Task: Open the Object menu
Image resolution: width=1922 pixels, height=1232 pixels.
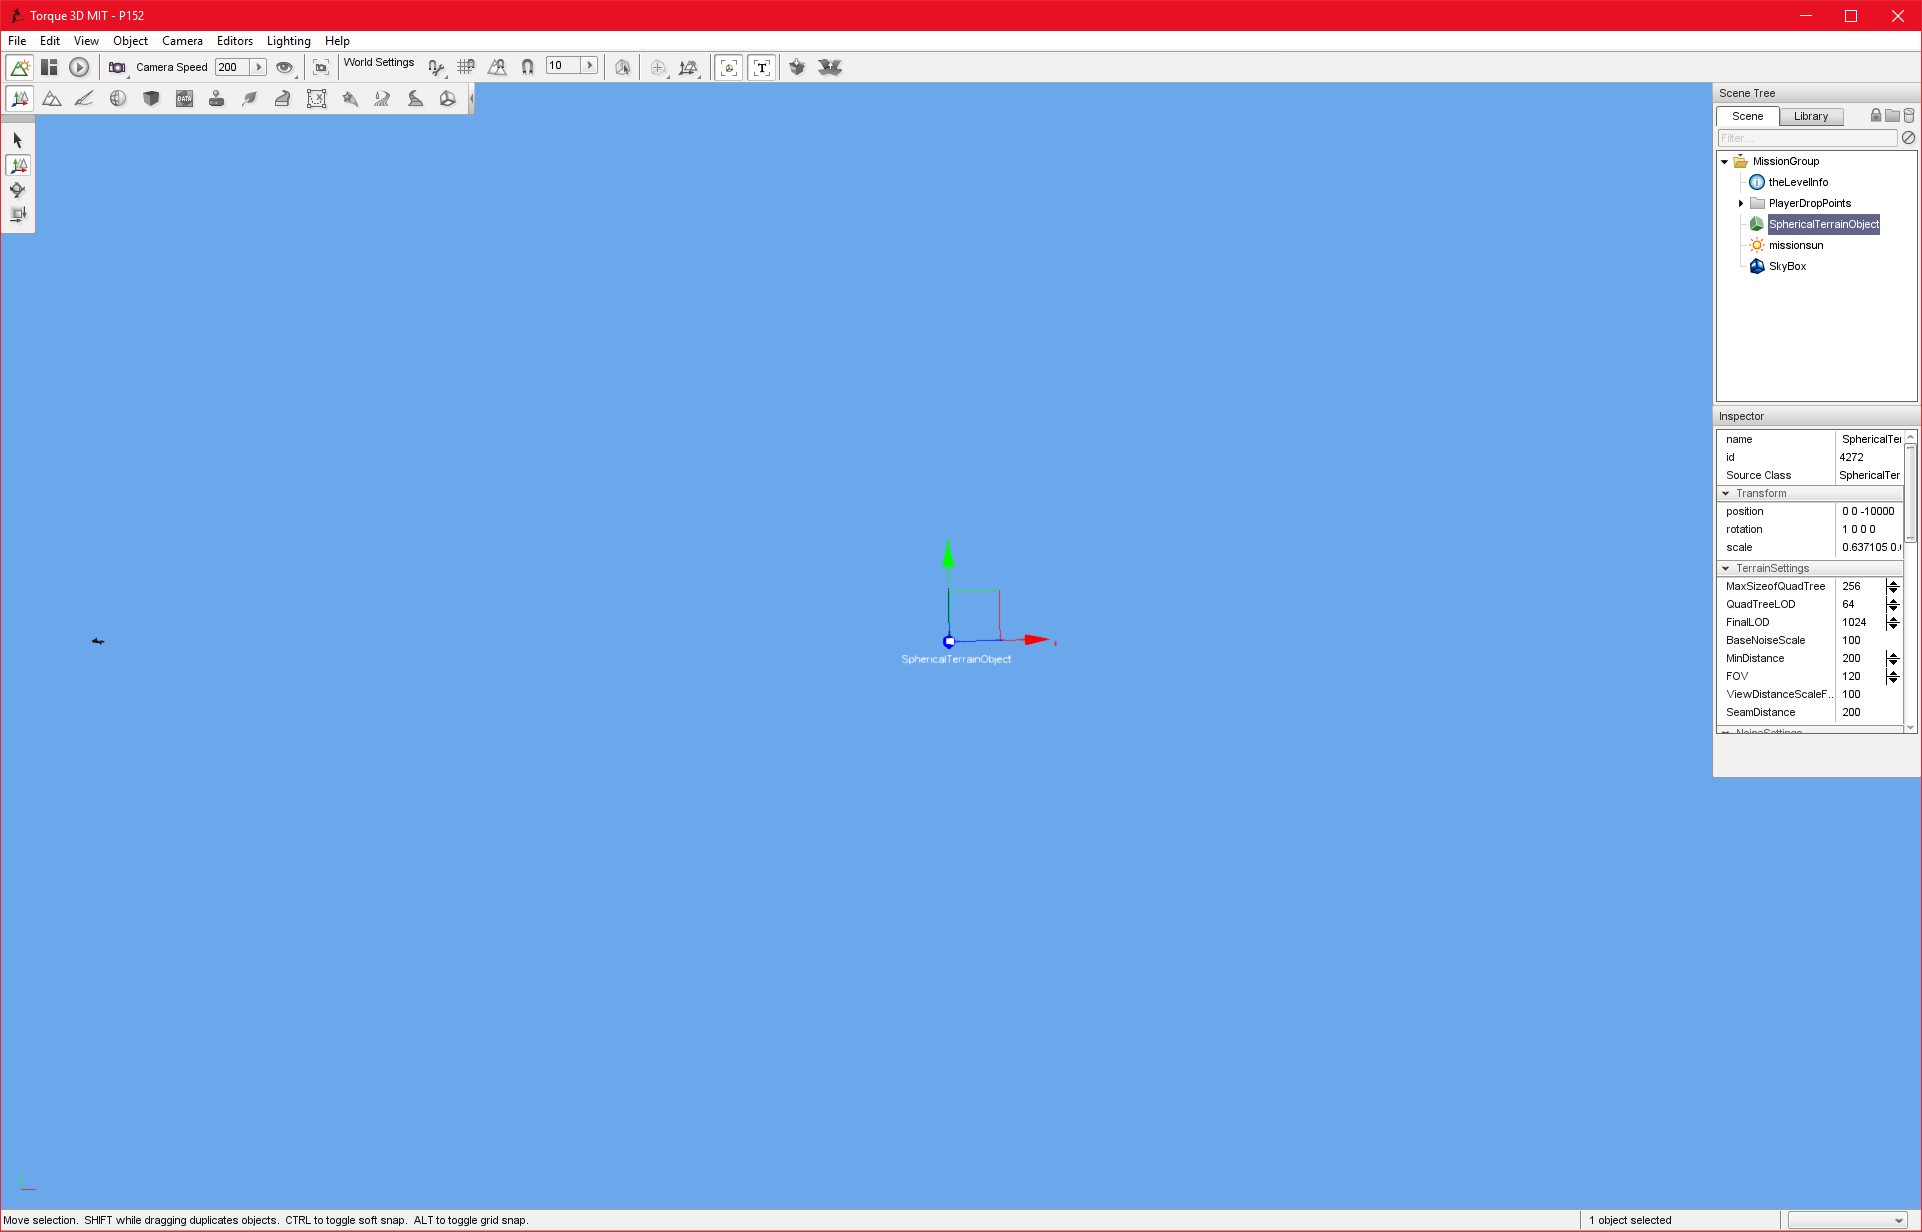Action: (130, 41)
